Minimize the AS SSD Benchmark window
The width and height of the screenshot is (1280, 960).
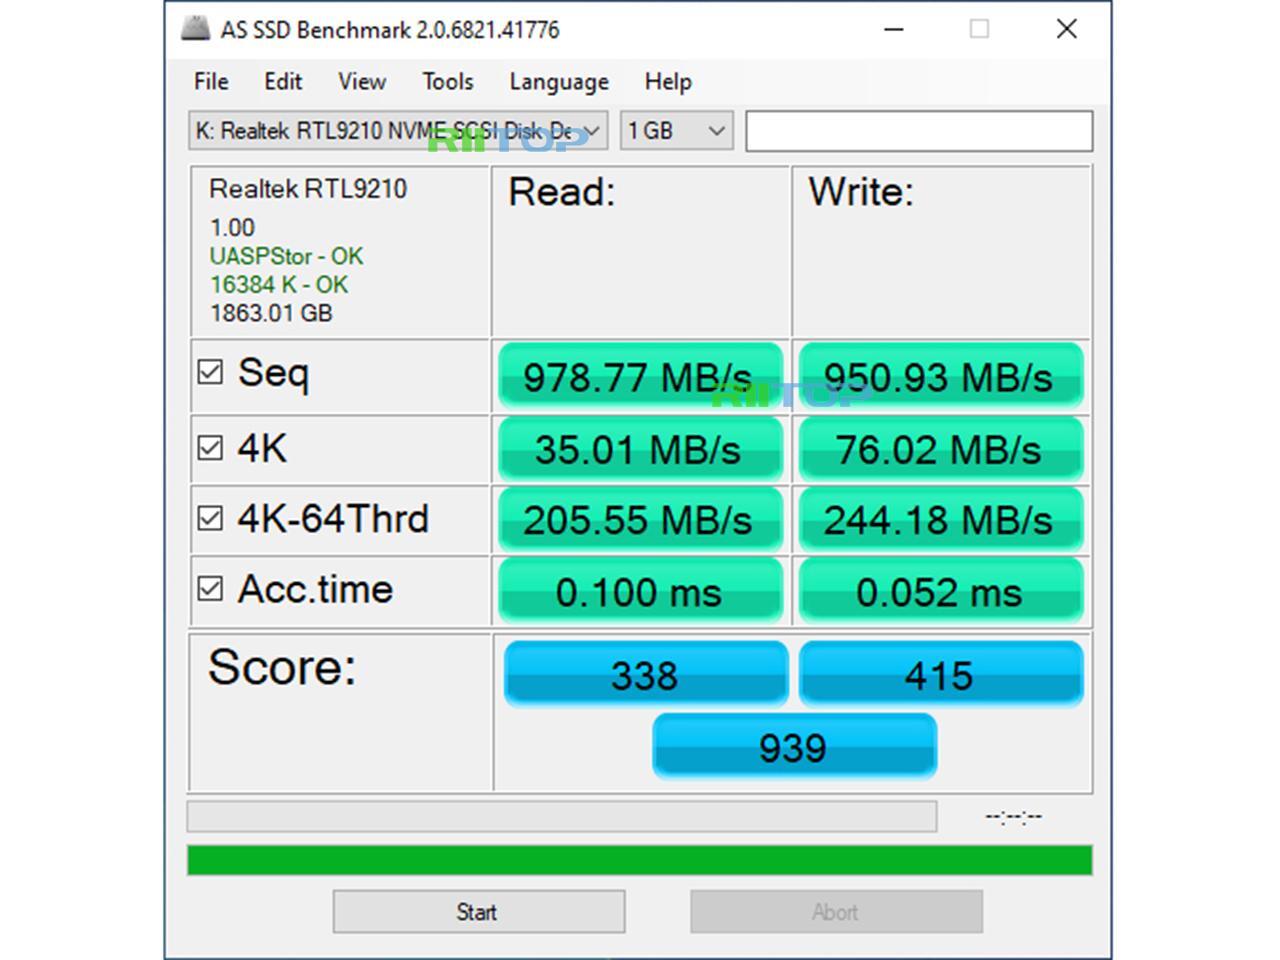tap(894, 29)
